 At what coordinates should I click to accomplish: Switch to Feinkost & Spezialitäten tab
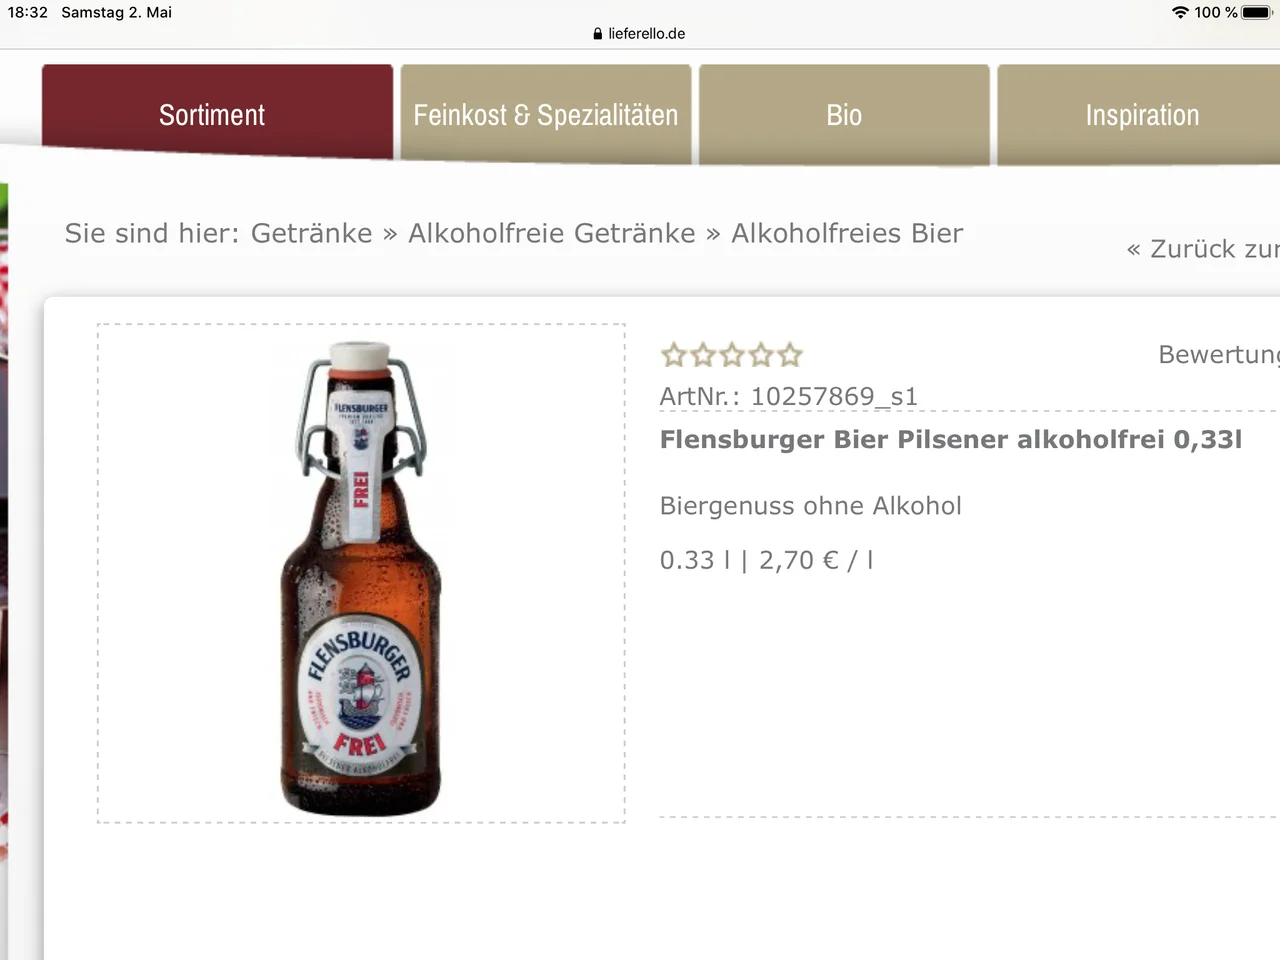pos(545,115)
